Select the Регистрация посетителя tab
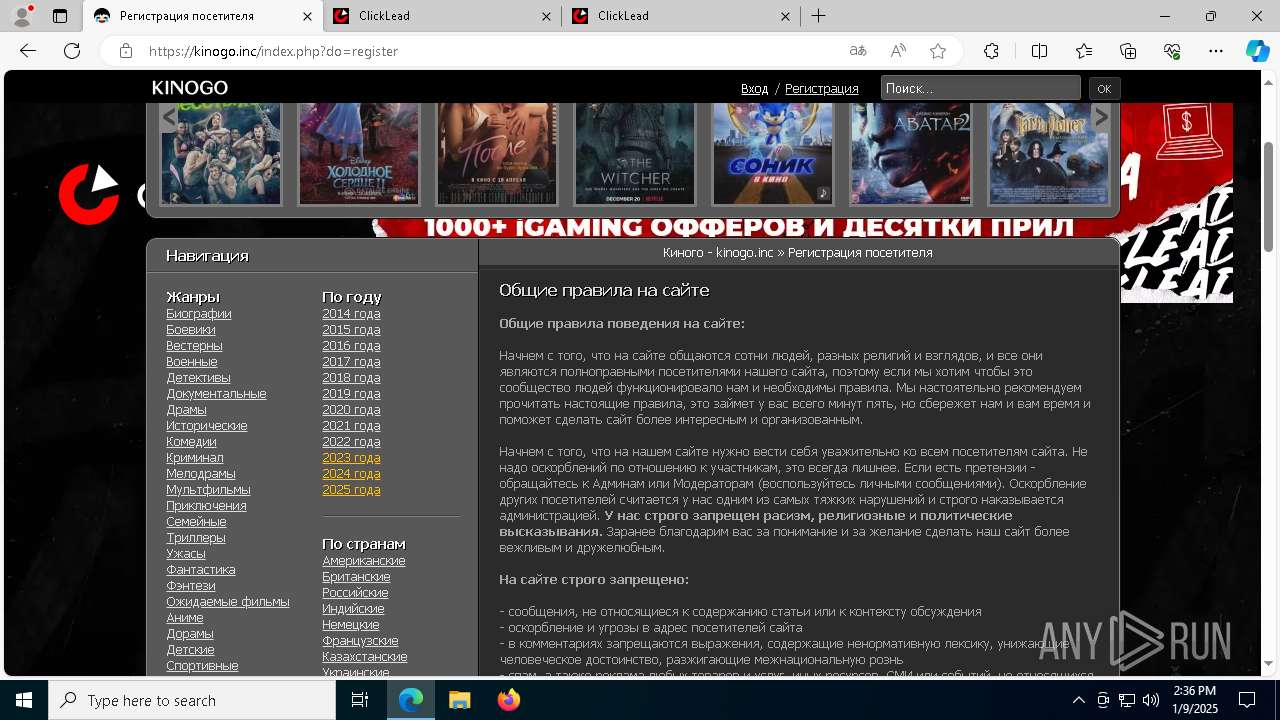The image size is (1280, 720). click(203, 16)
